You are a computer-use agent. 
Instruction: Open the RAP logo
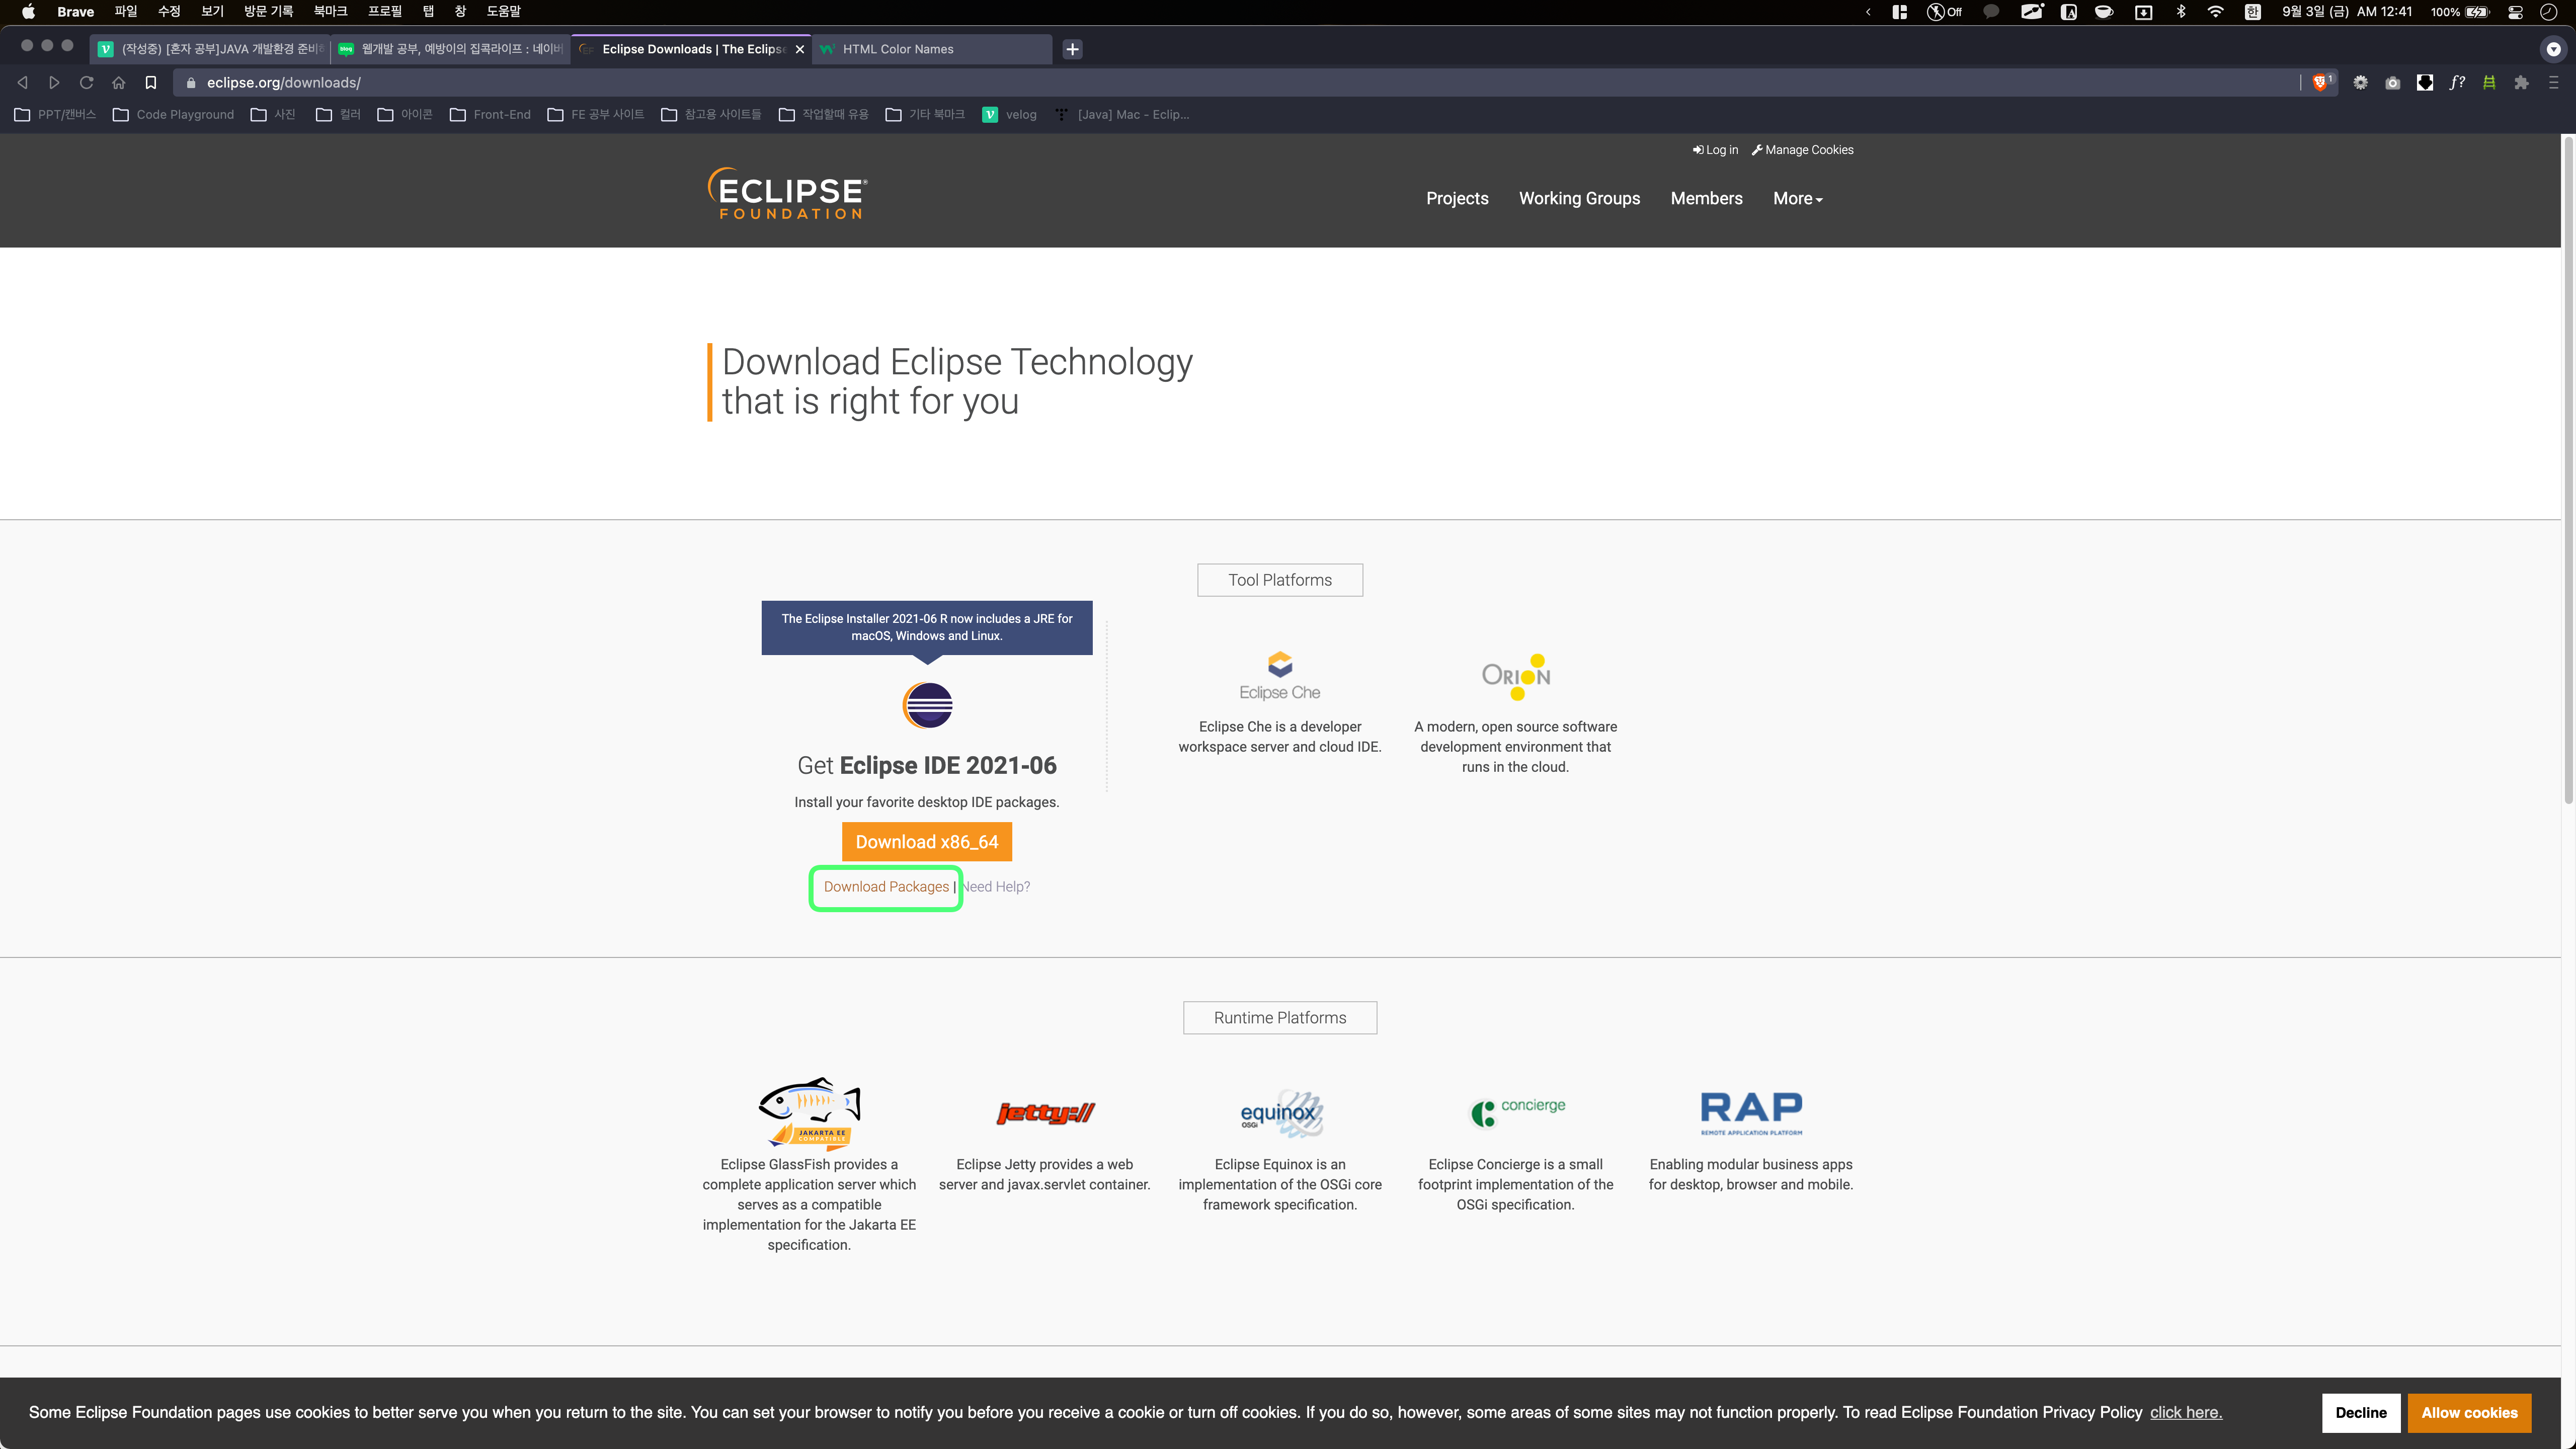pos(1751,1113)
